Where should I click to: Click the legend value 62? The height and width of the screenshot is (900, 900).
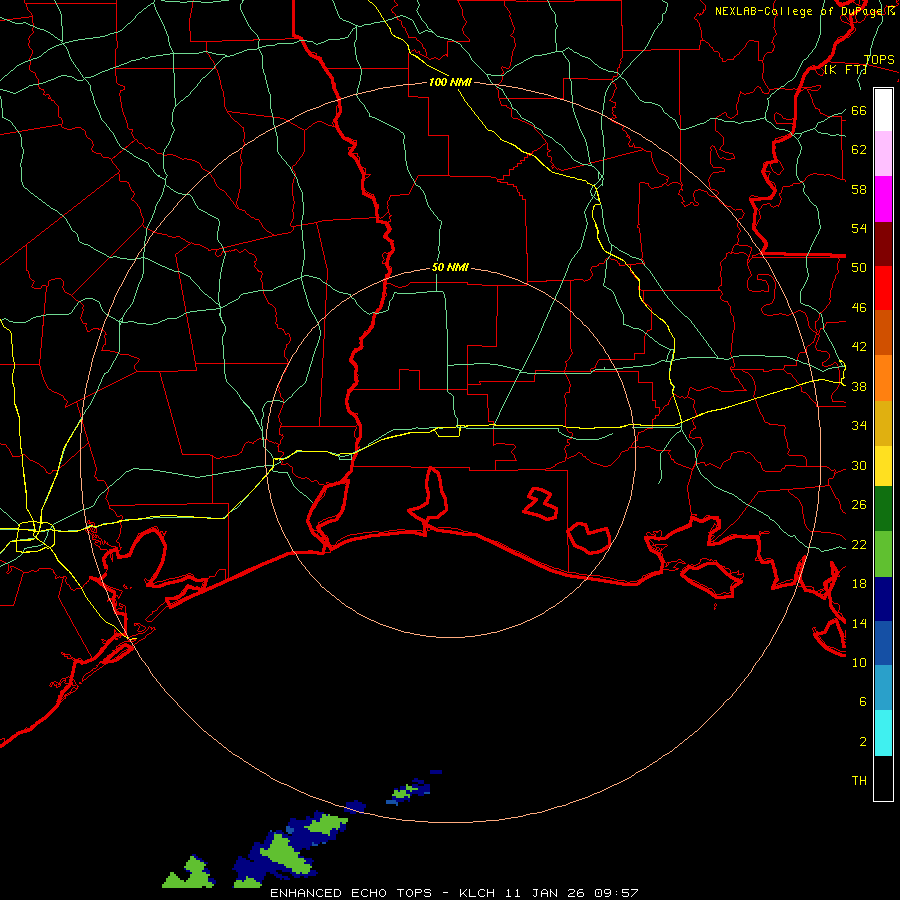tap(859, 150)
